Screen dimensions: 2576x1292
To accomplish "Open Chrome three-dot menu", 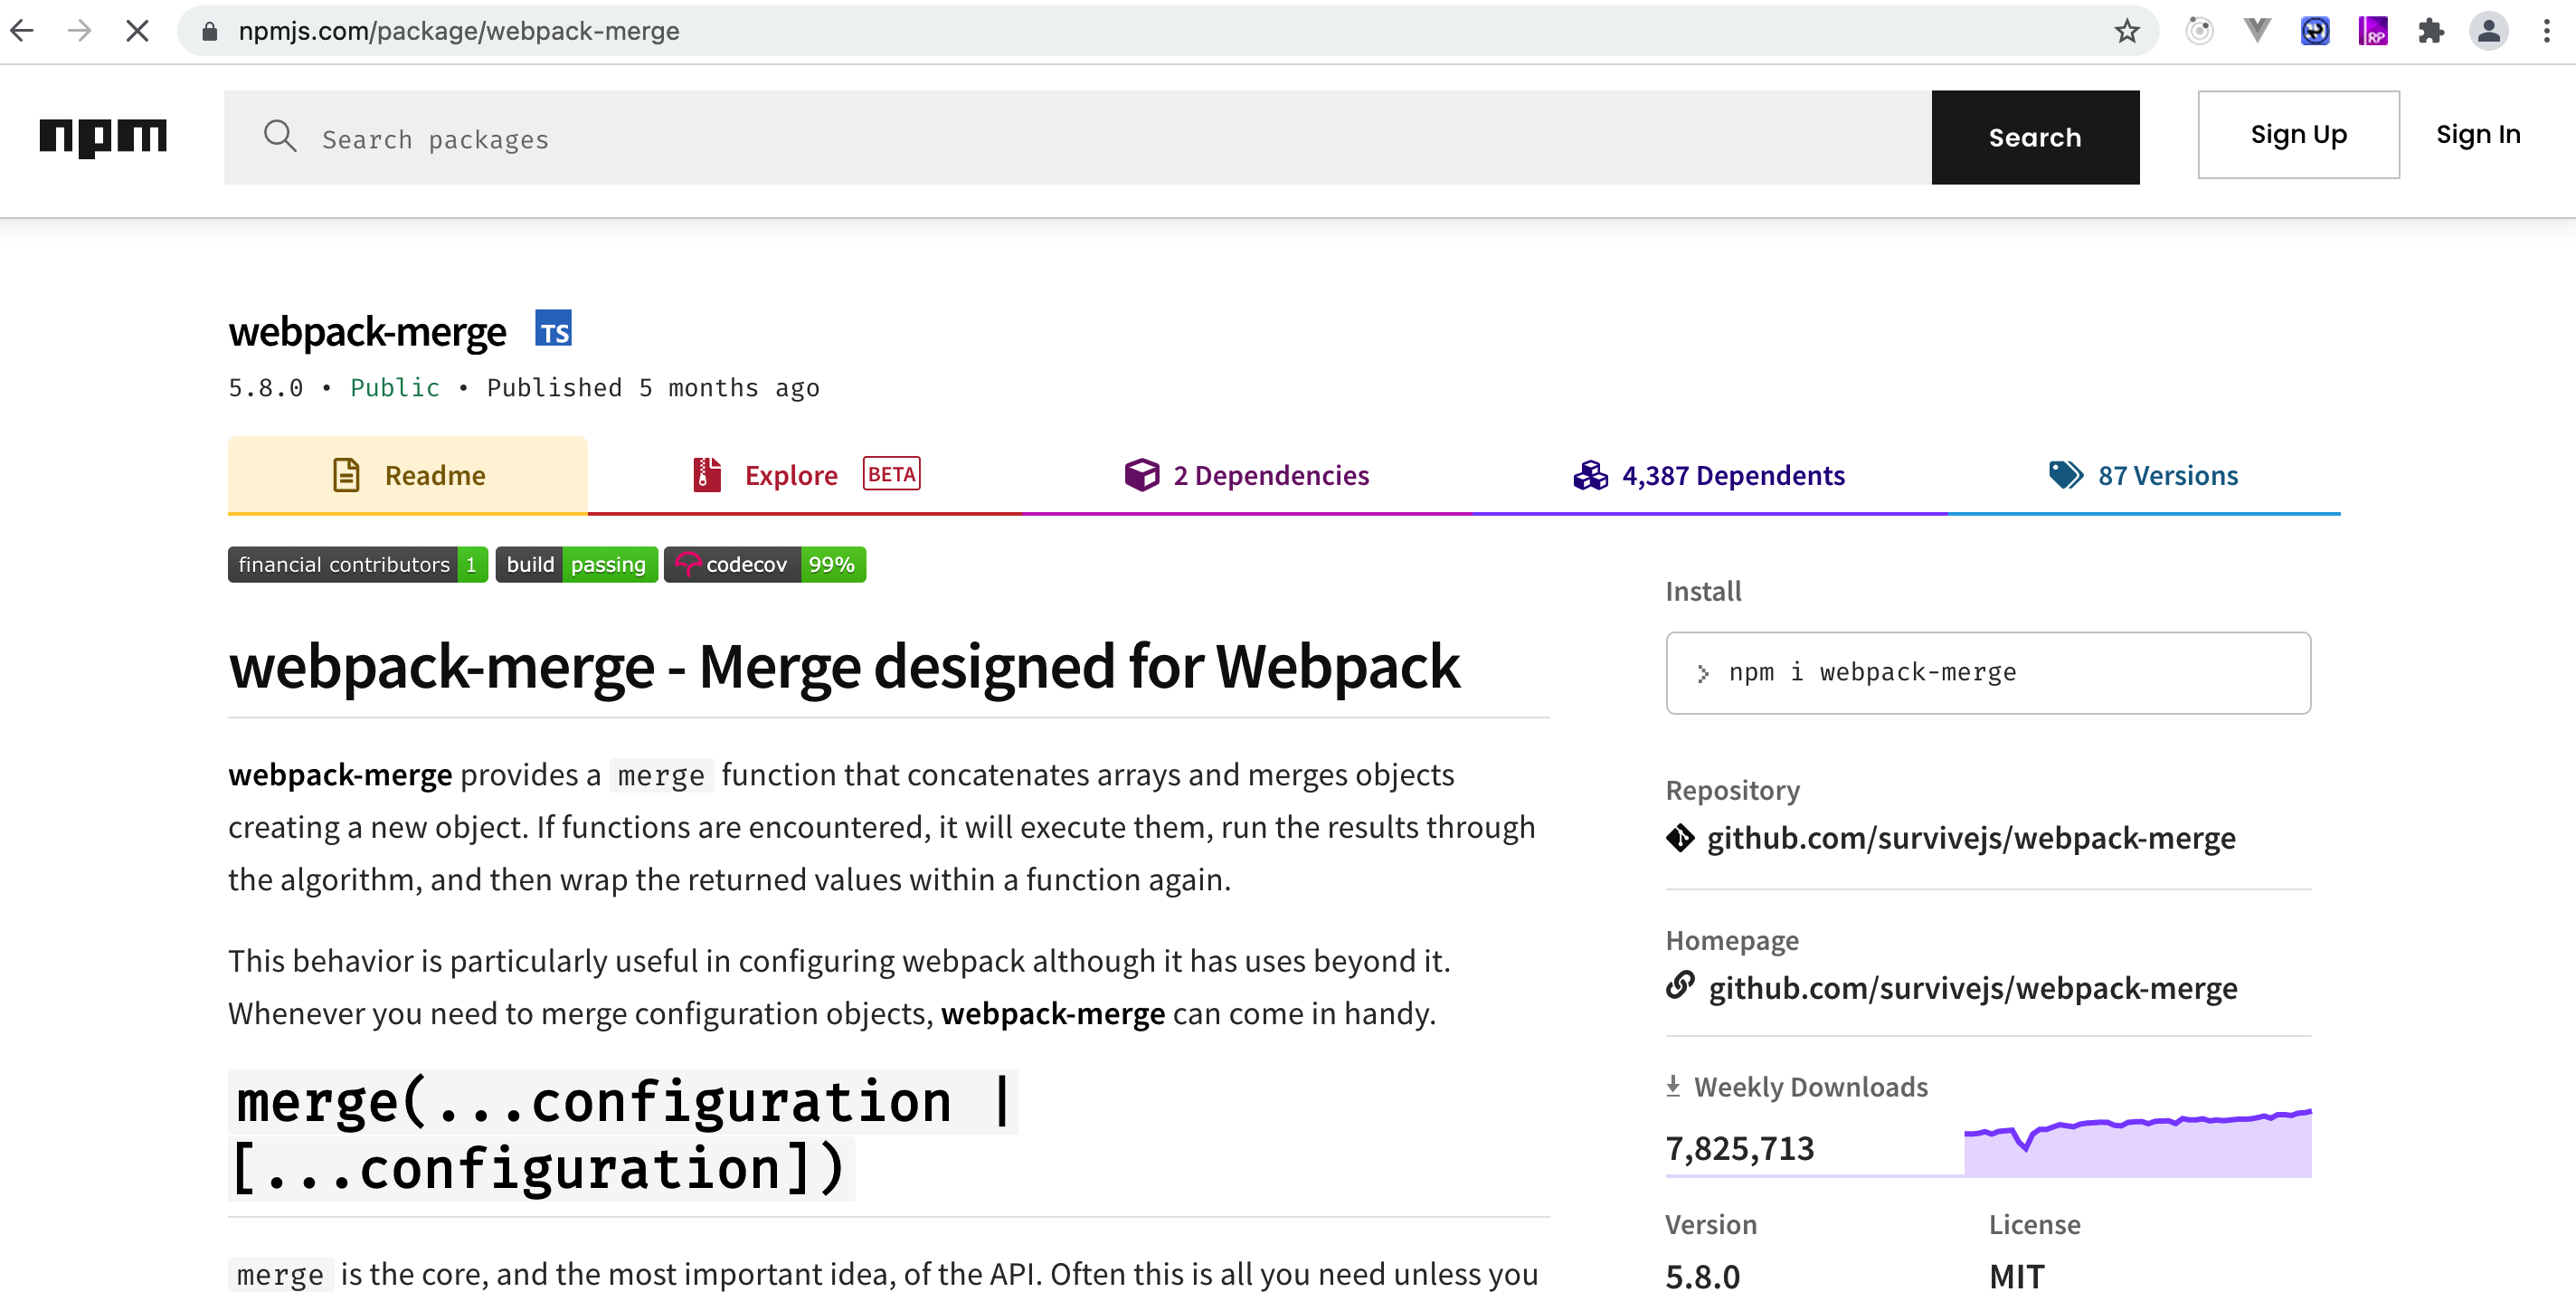I will point(2546,31).
